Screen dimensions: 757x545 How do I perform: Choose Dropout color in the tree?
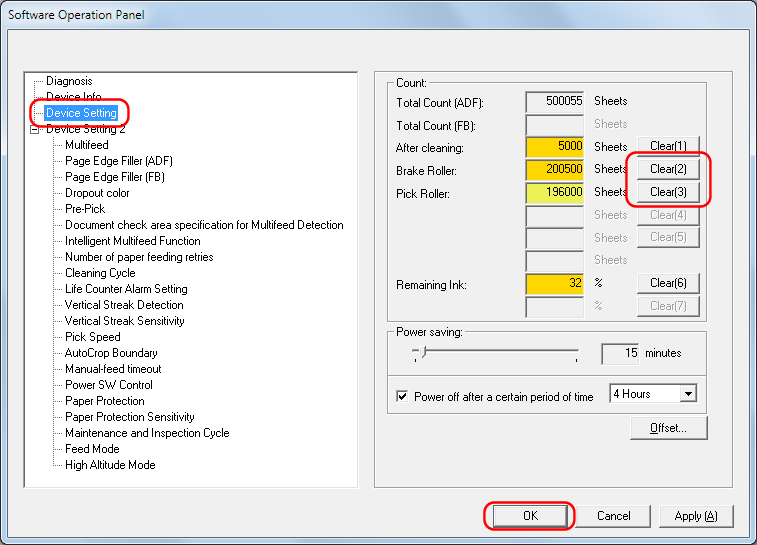[97, 193]
